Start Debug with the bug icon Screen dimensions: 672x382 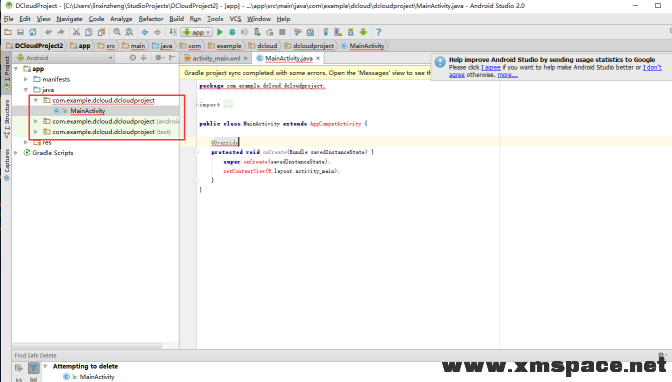[232, 32]
